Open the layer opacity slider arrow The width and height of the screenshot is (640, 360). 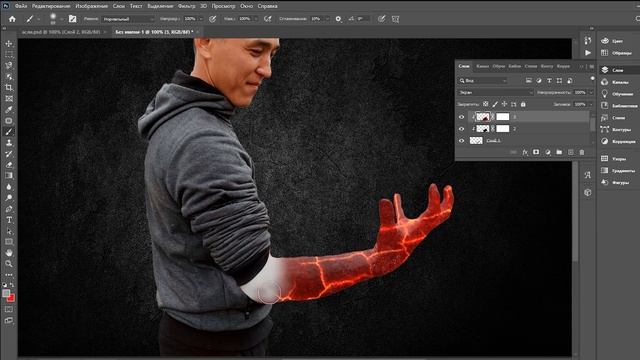click(x=591, y=93)
